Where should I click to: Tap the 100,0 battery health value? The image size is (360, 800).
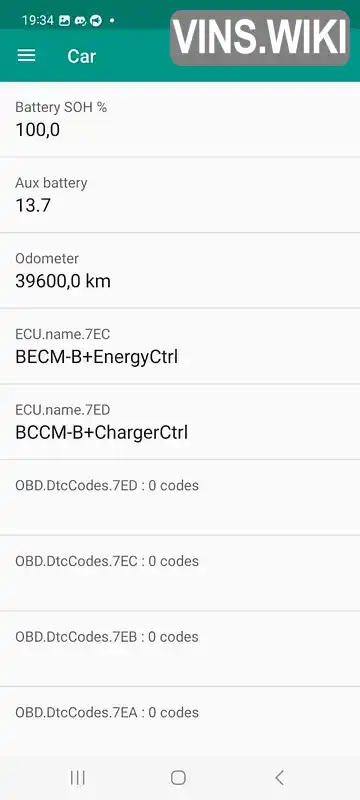tap(37, 130)
